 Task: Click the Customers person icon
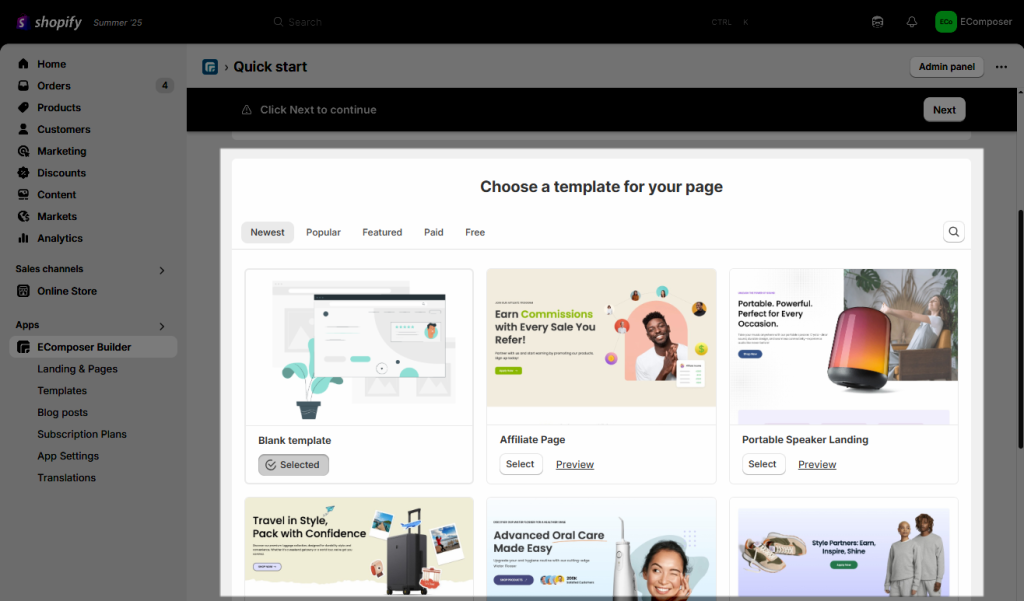[24, 129]
